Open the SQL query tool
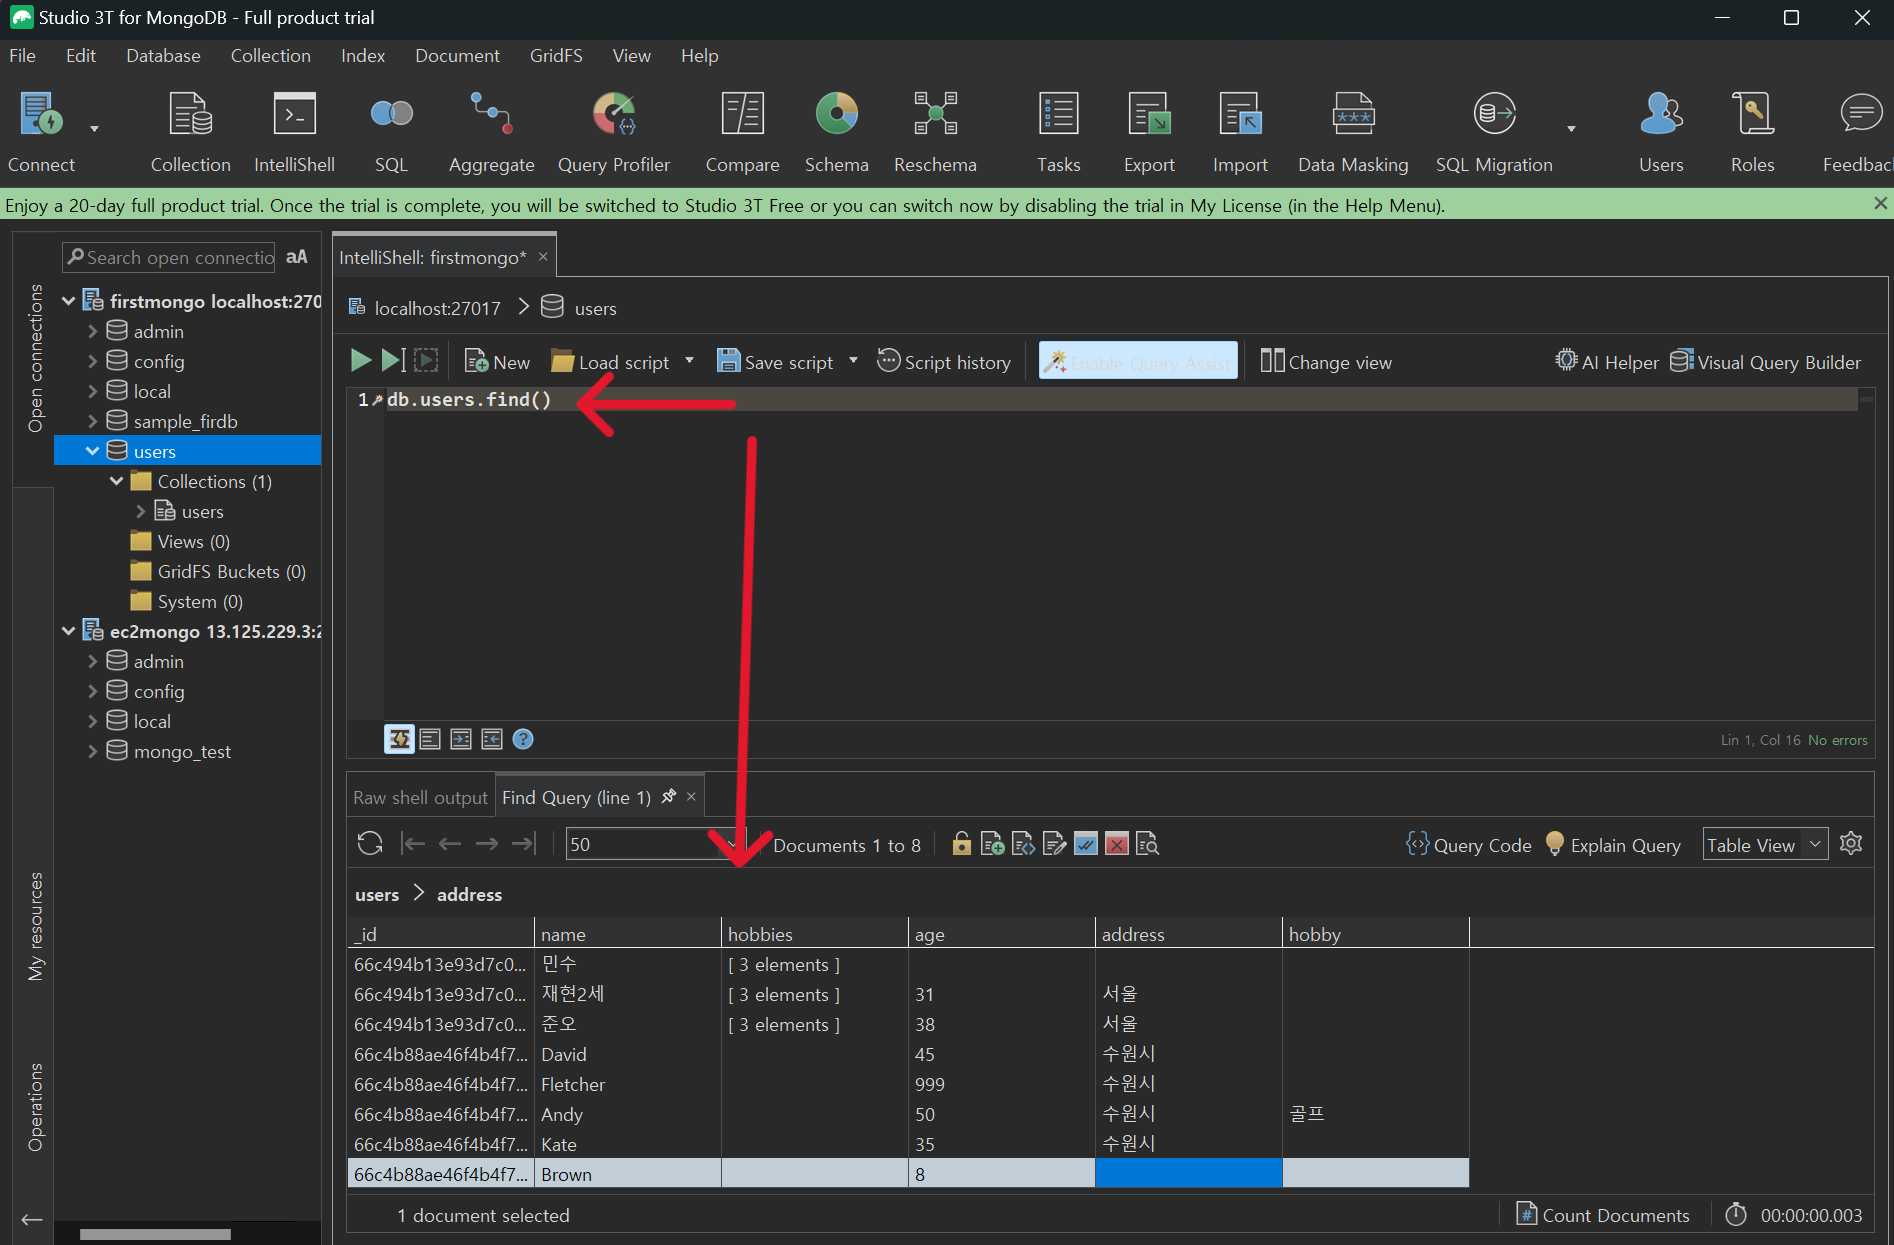Viewport: 1894px width, 1245px height. tap(391, 132)
